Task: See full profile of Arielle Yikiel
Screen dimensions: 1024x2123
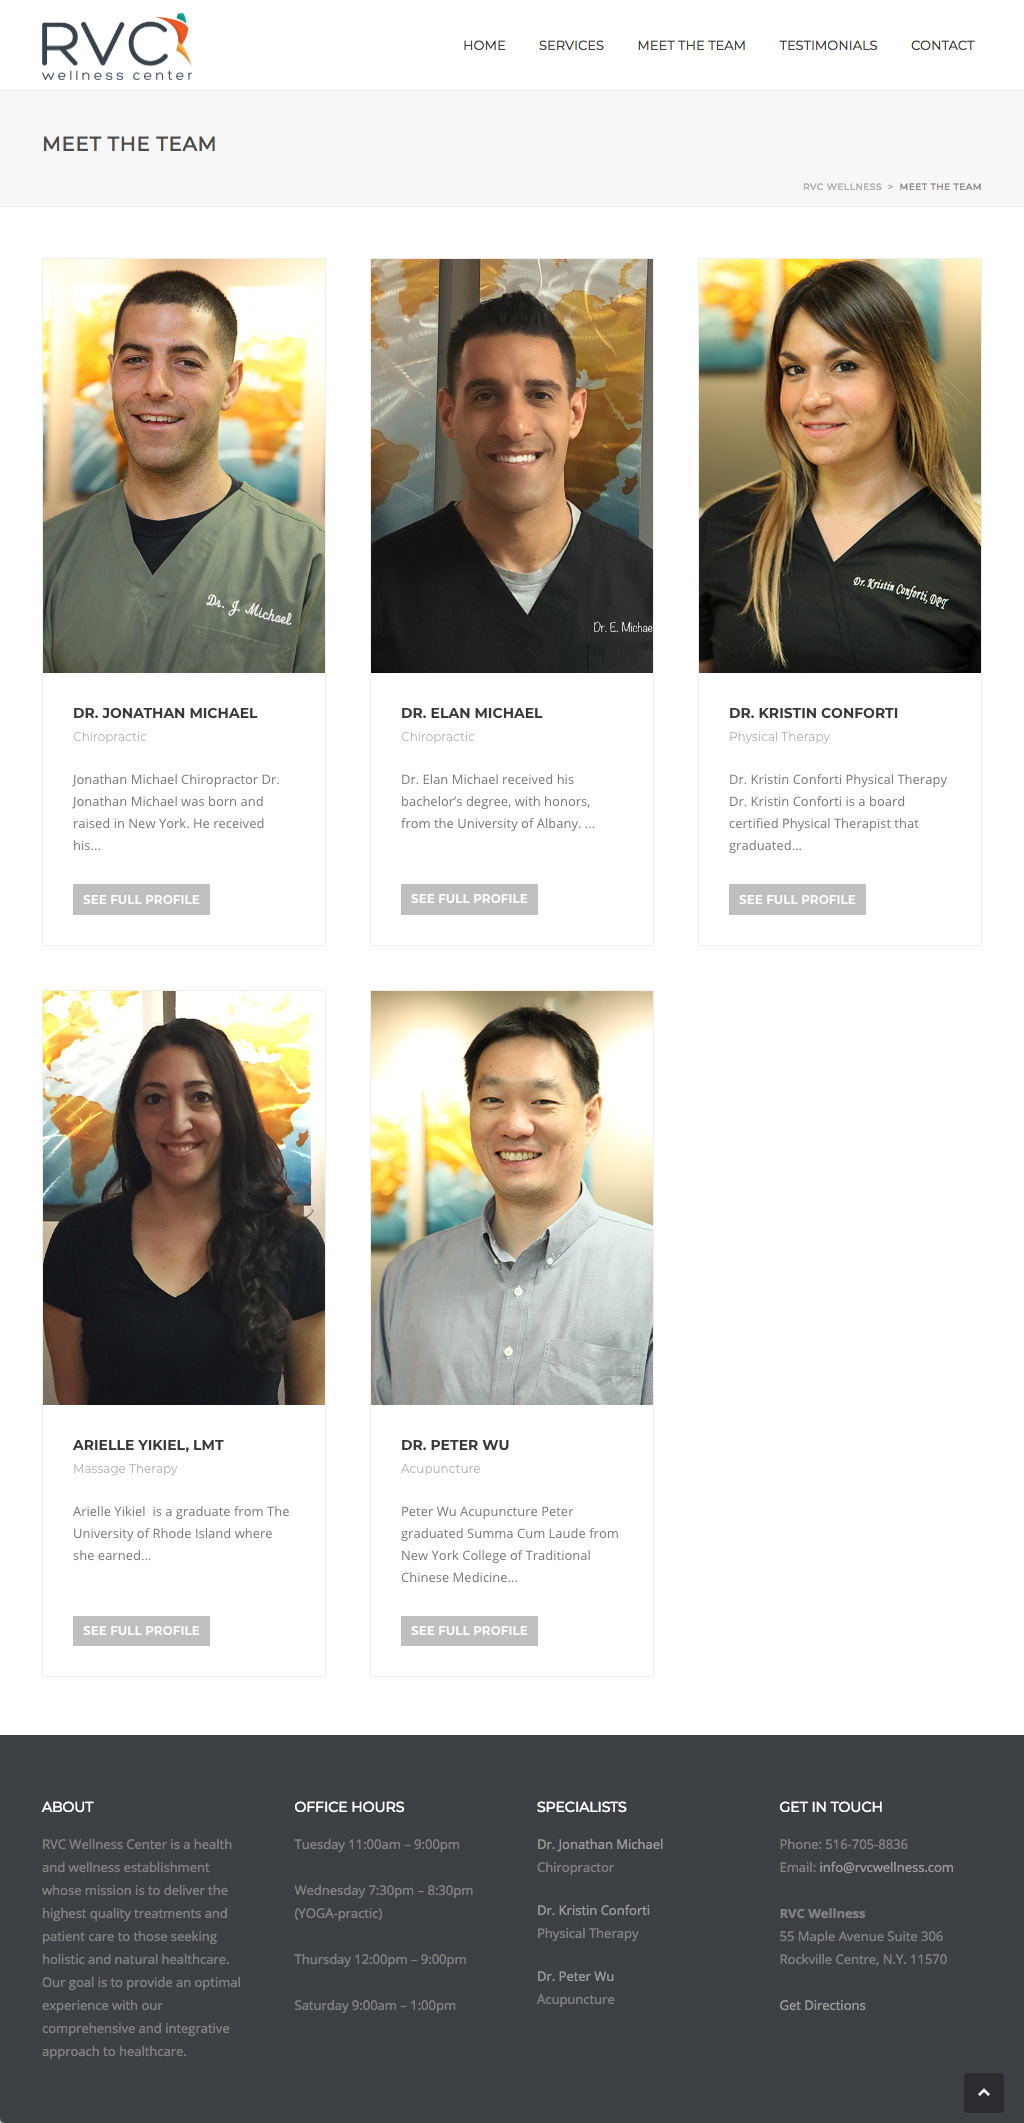Action: point(141,1630)
